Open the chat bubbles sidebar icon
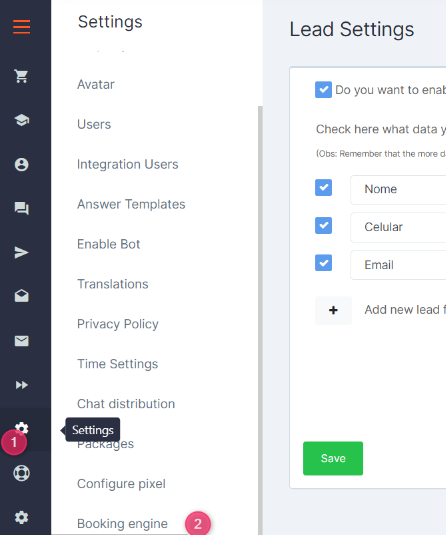 tap(21, 208)
